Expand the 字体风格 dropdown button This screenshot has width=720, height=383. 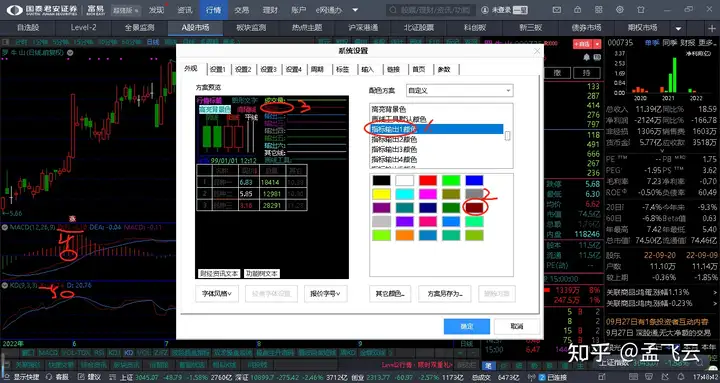pos(217,293)
